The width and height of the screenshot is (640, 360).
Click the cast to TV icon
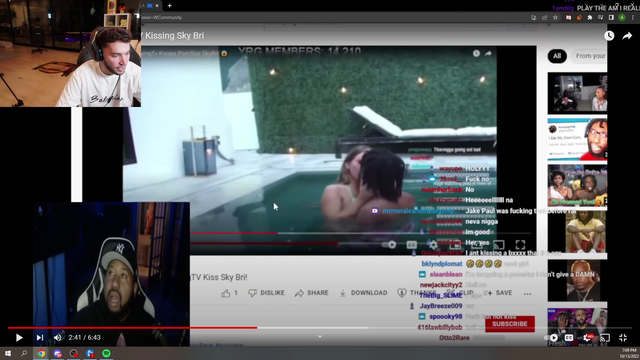[x=605, y=338]
